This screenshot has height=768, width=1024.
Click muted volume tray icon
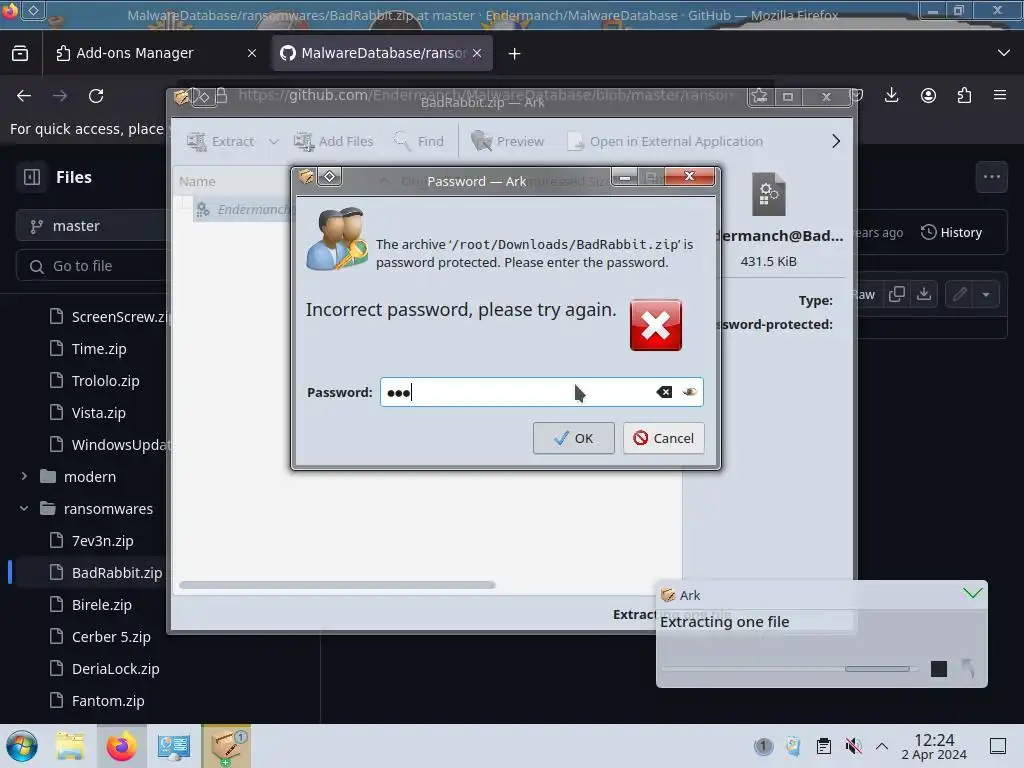tap(853, 746)
